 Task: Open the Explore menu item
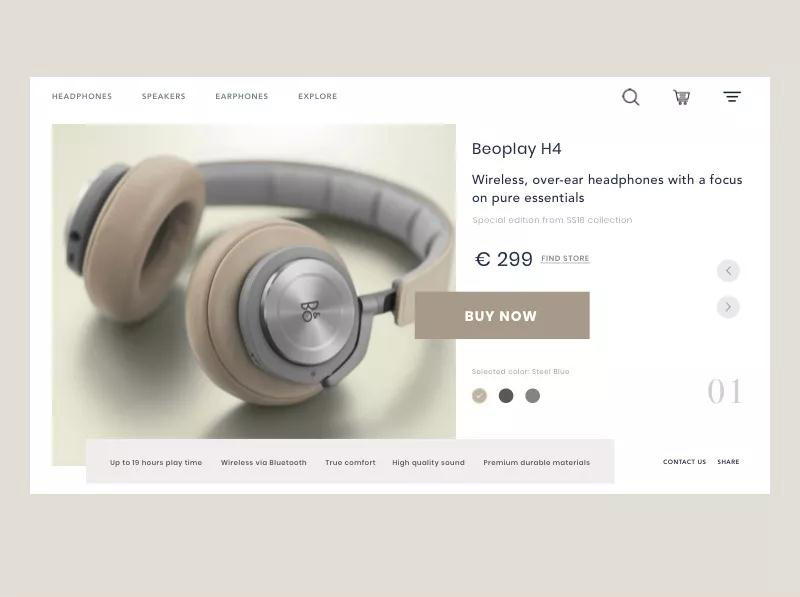click(x=317, y=96)
